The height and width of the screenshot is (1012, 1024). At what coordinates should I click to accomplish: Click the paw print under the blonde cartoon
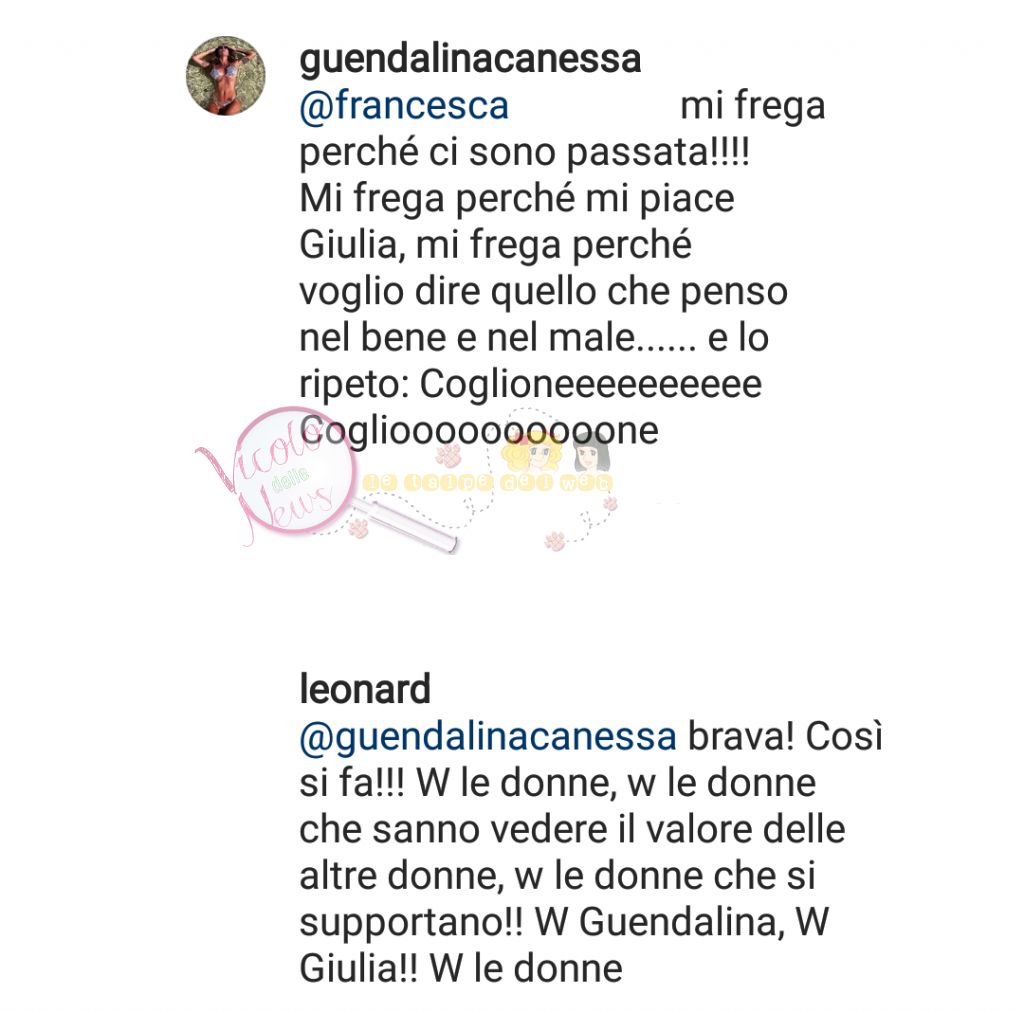coord(554,541)
